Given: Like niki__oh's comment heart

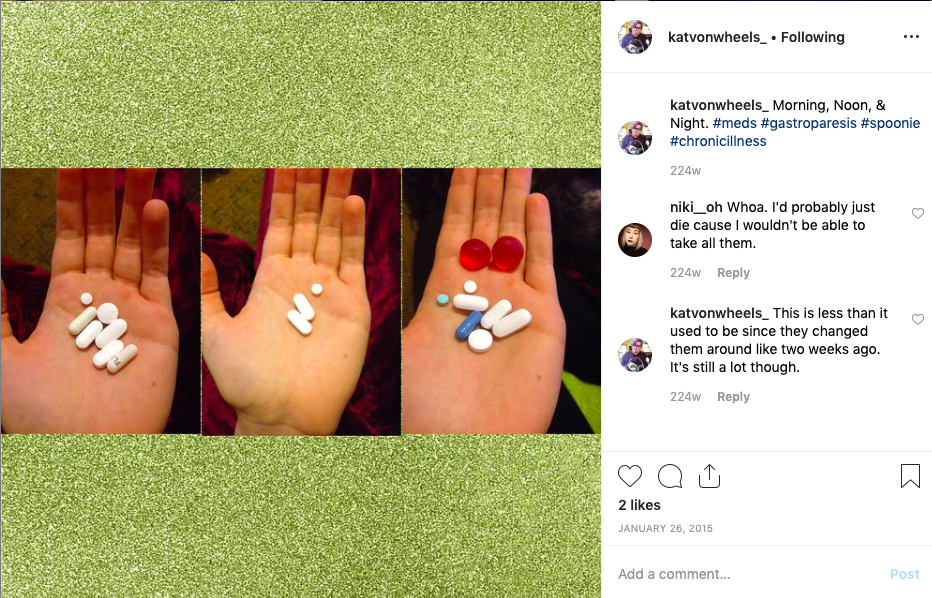Looking at the screenshot, I should point(918,213).
